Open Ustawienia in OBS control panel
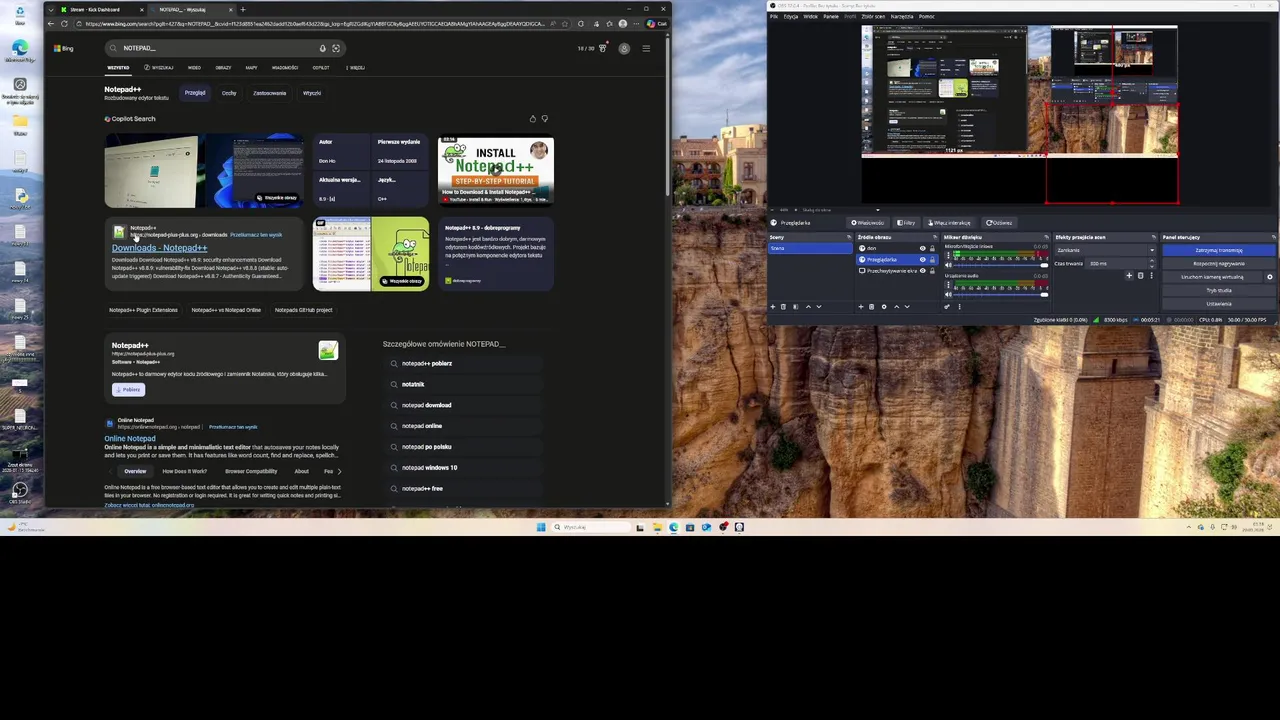This screenshot has height=720, width=1280. [1219, 304]
